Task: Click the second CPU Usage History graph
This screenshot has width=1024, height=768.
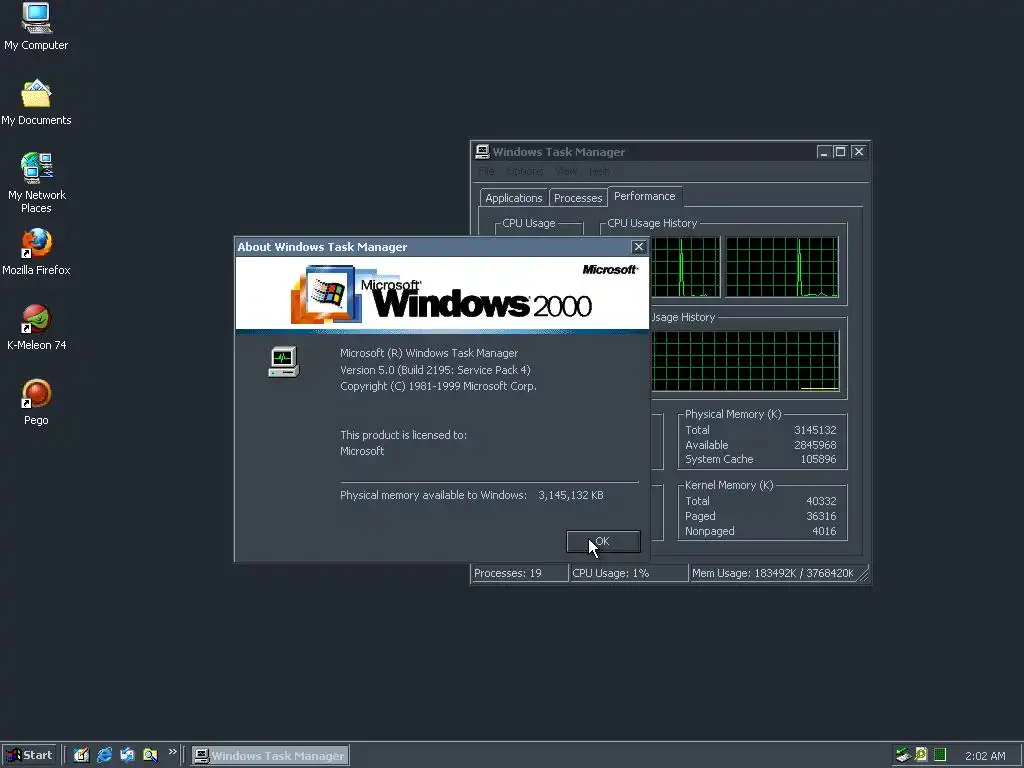Action: (782, 267)
